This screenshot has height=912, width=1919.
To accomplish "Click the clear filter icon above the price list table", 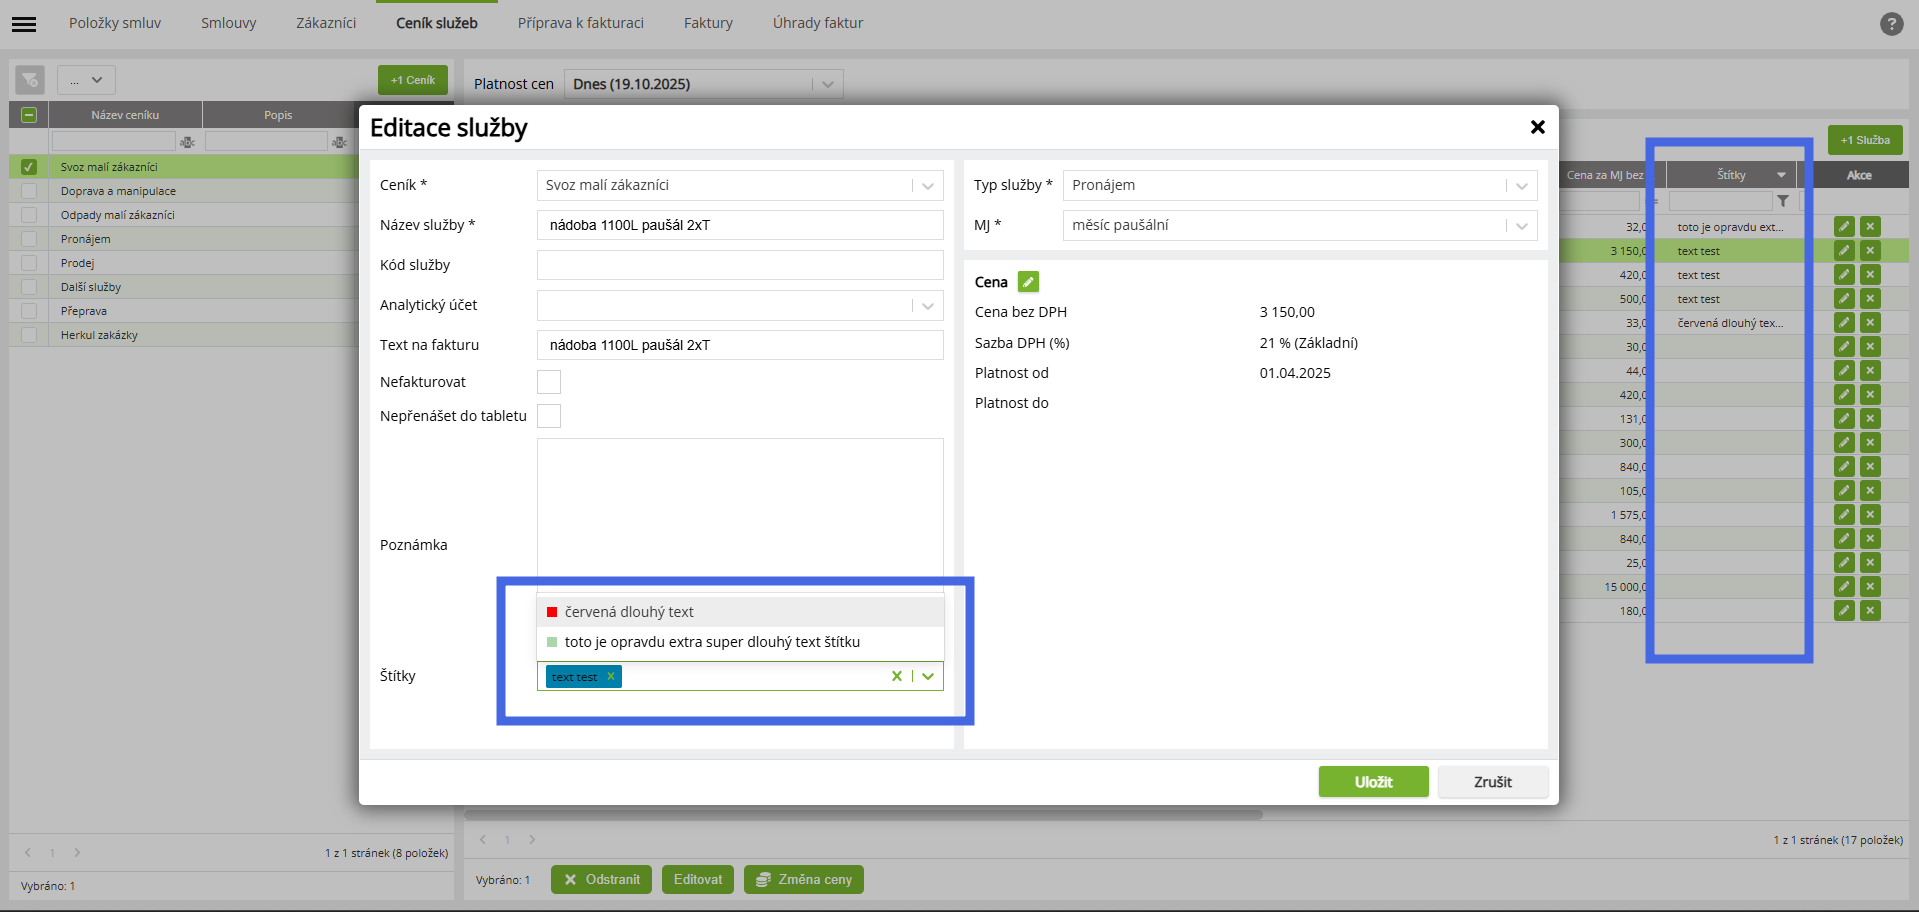I will [30, 80].
